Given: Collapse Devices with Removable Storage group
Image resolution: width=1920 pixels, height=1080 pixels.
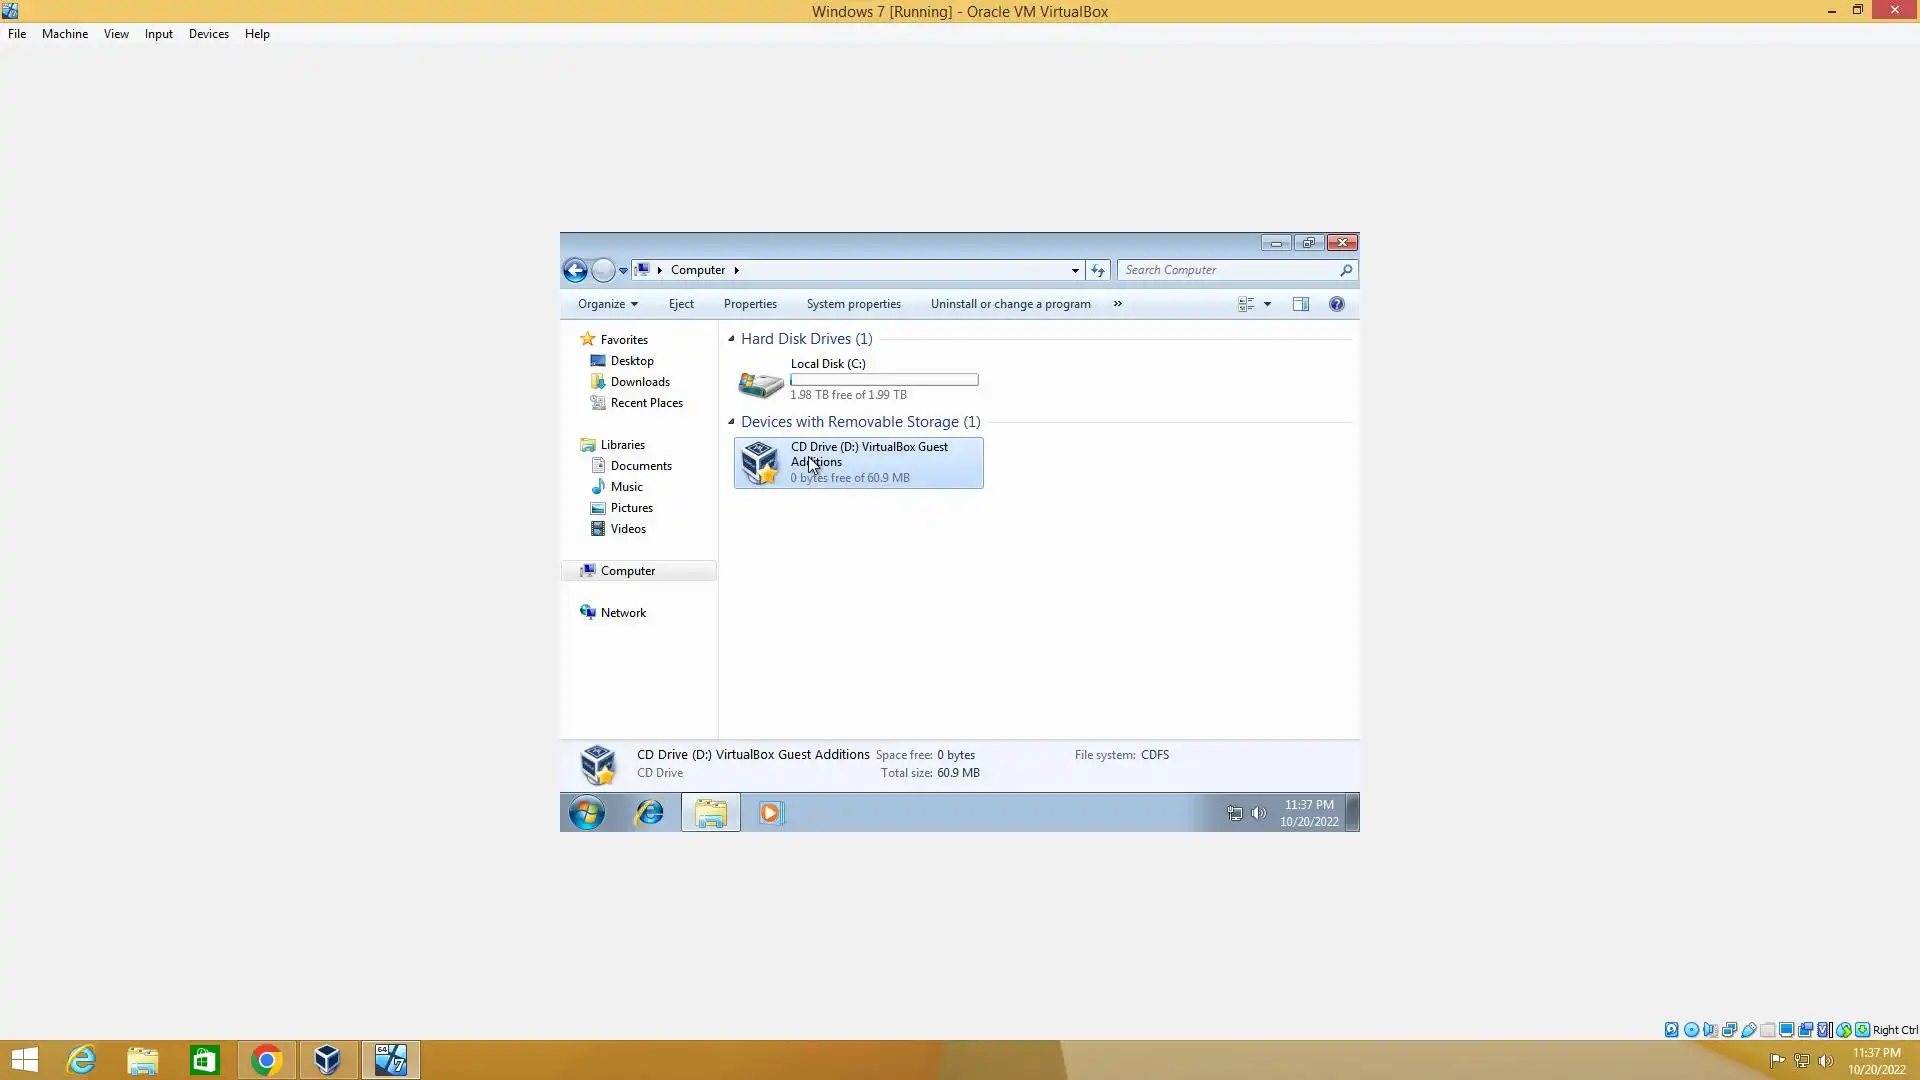Looking at the screenshot, I should pos(731,422).
